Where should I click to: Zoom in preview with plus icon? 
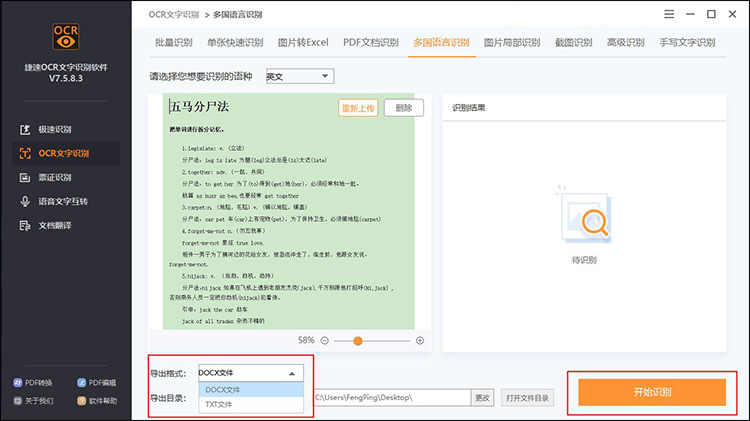click(420, 341)
